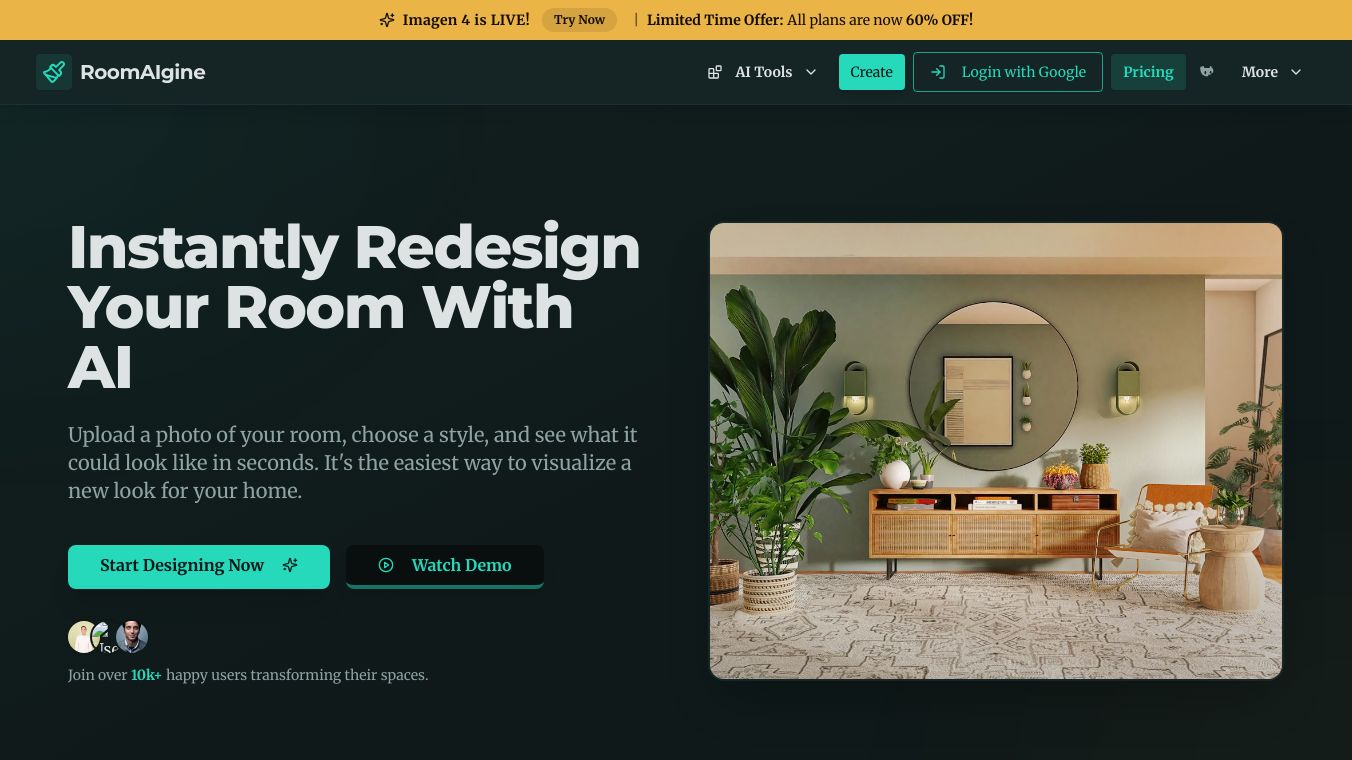Screen dimensions: 1352x760
Task: Open the Pricing page
Action: tap(1148, 72)
